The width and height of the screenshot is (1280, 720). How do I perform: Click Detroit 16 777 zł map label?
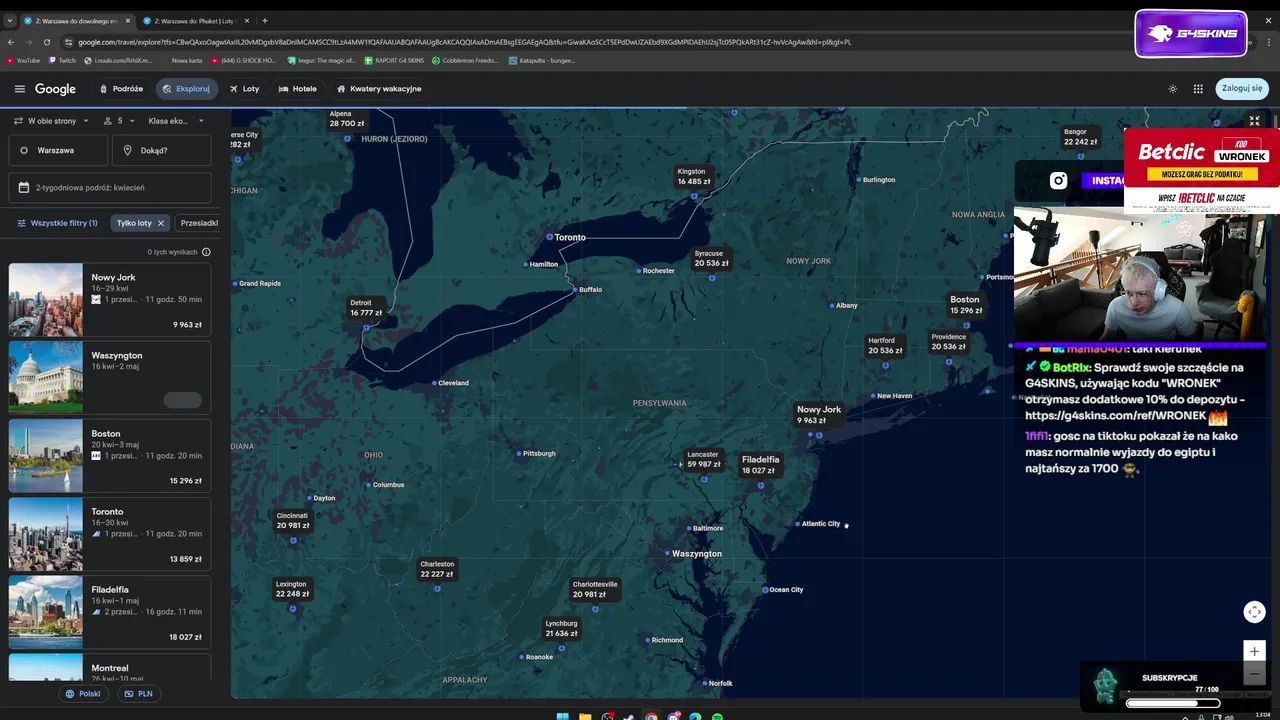(x=365, y=308)
